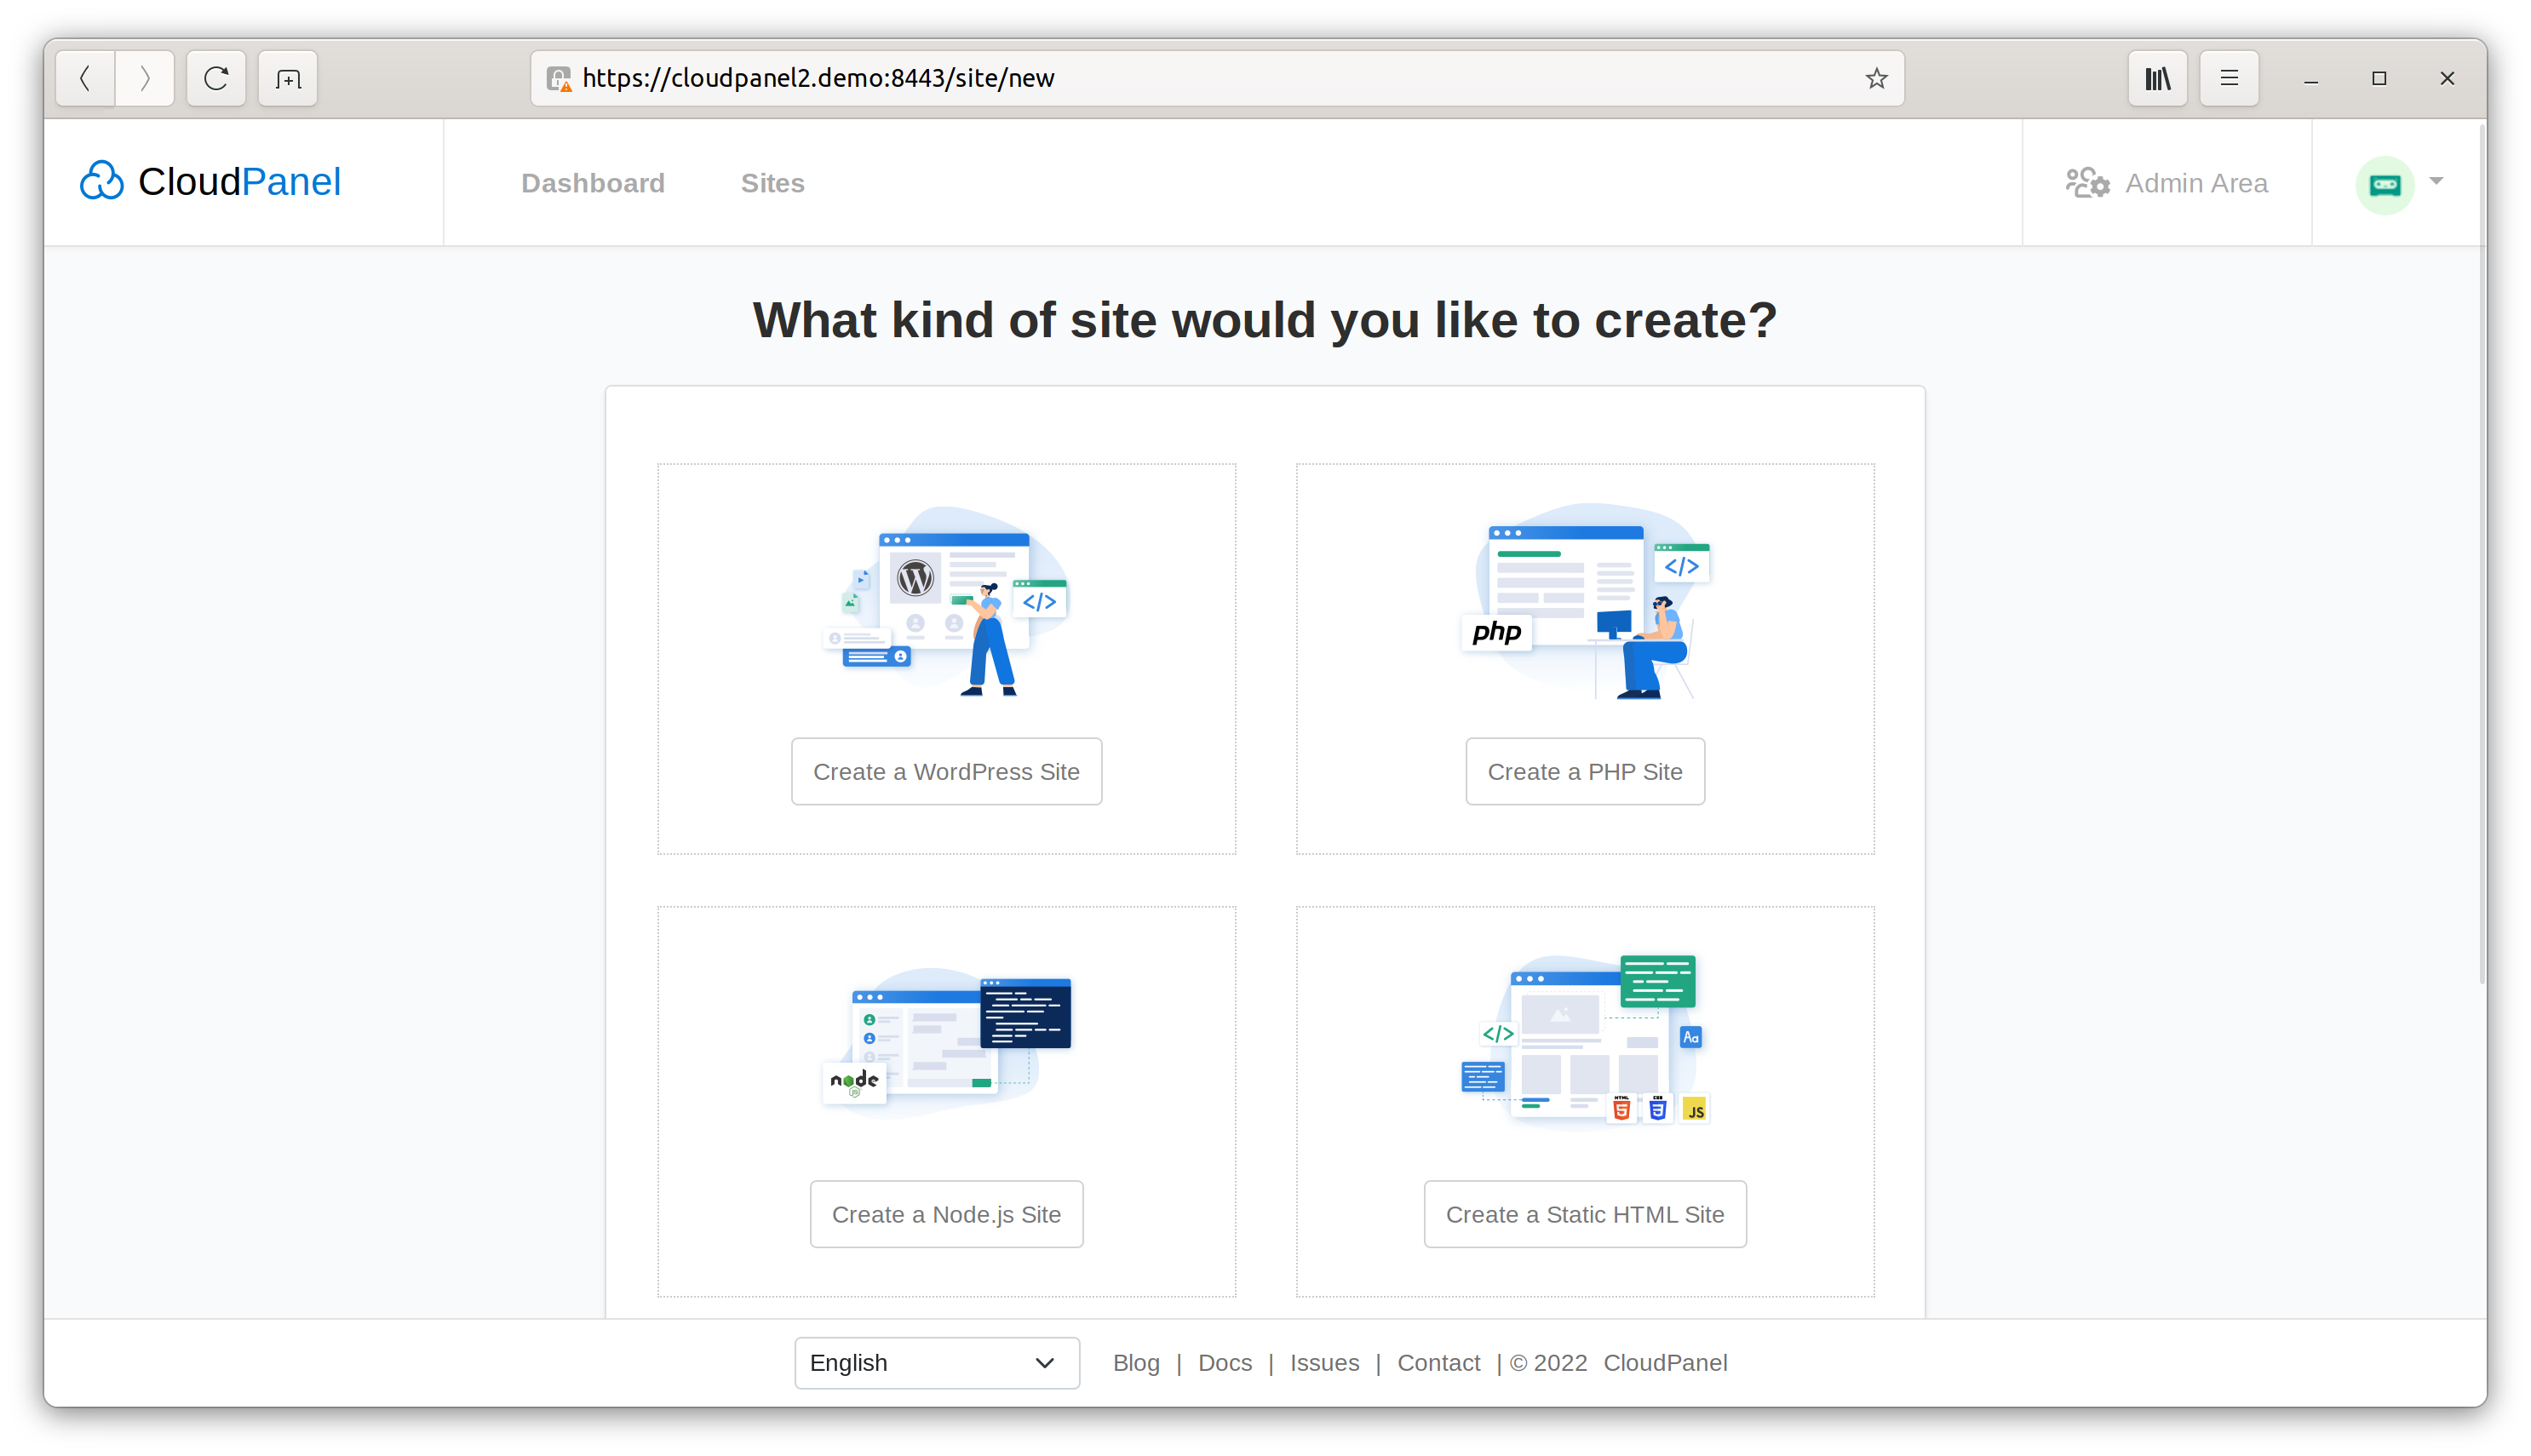Open the browser library icon
2531x1456 pixels.
pyautogui.click(x=2157, y=78)
